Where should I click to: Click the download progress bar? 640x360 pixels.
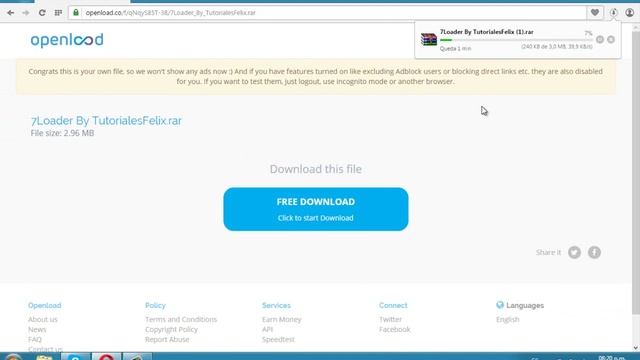pos(516,40)
